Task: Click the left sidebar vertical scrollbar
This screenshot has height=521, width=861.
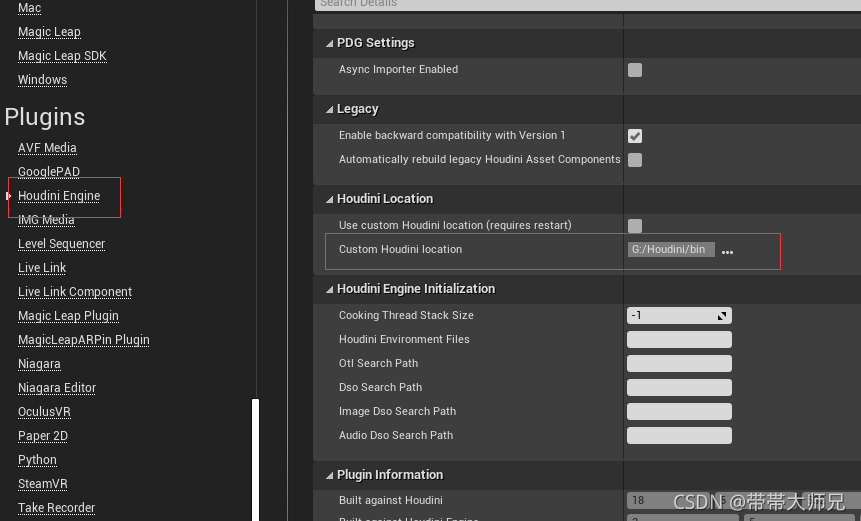Action: point(255,460)
